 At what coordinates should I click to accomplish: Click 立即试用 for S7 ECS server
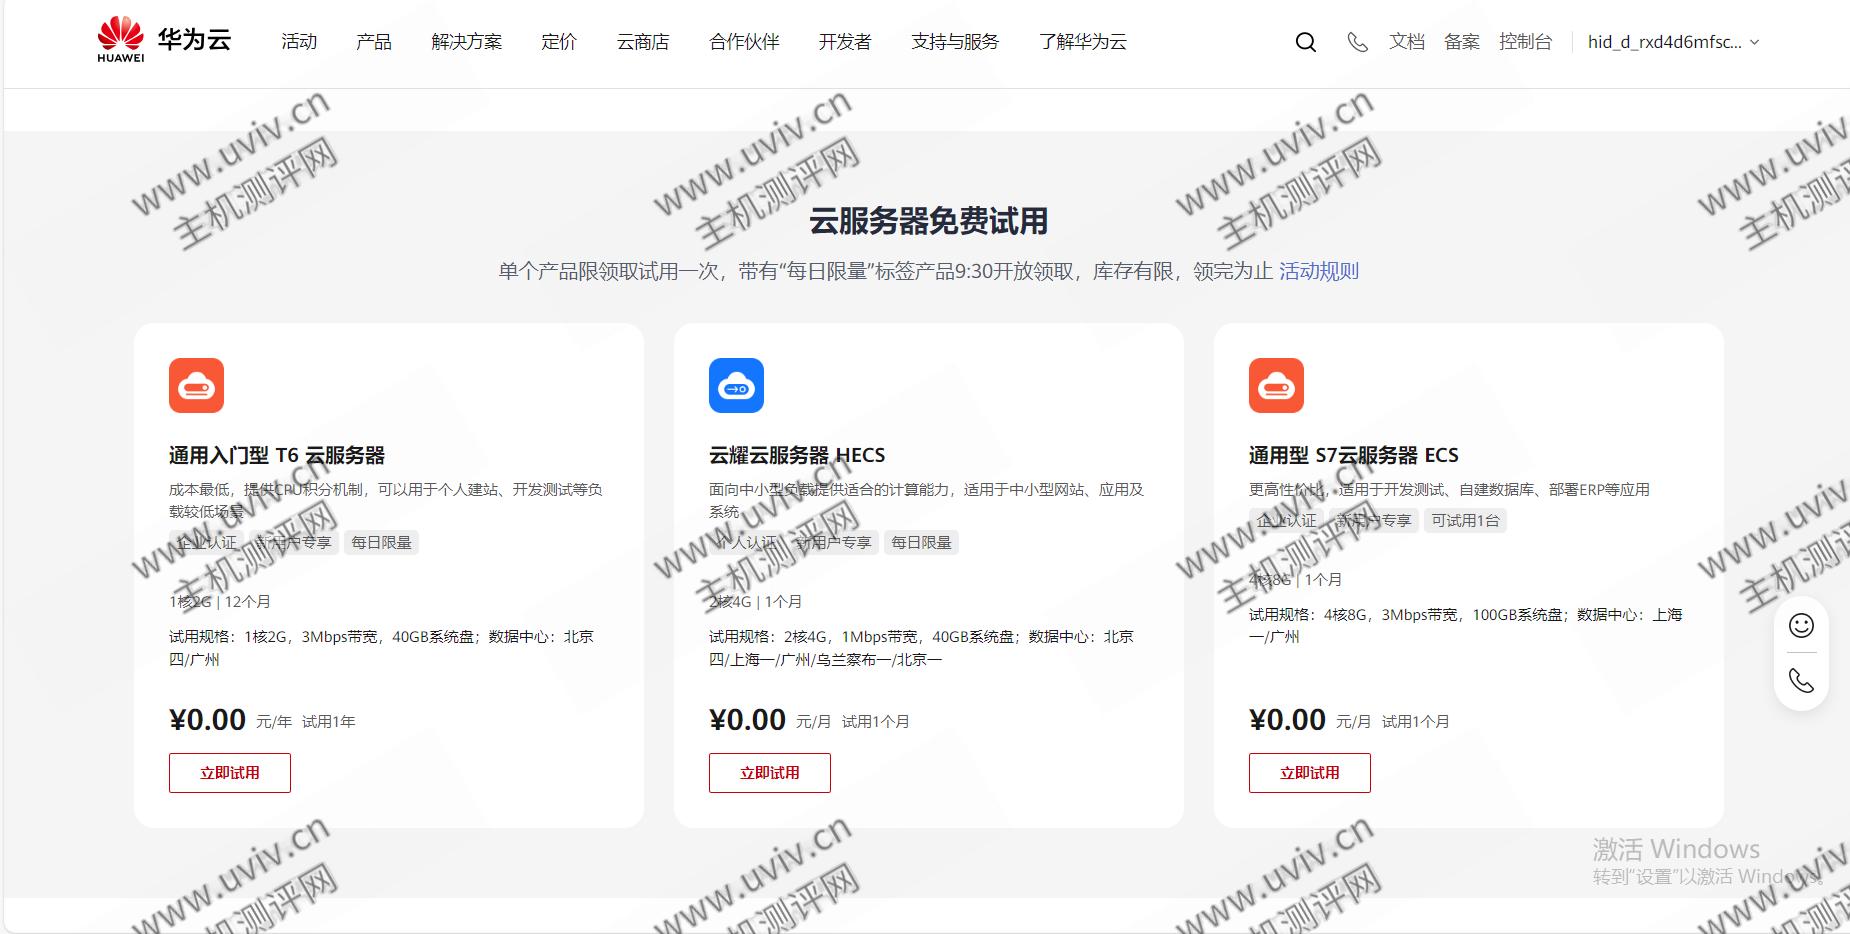(x=1310, y=773)
